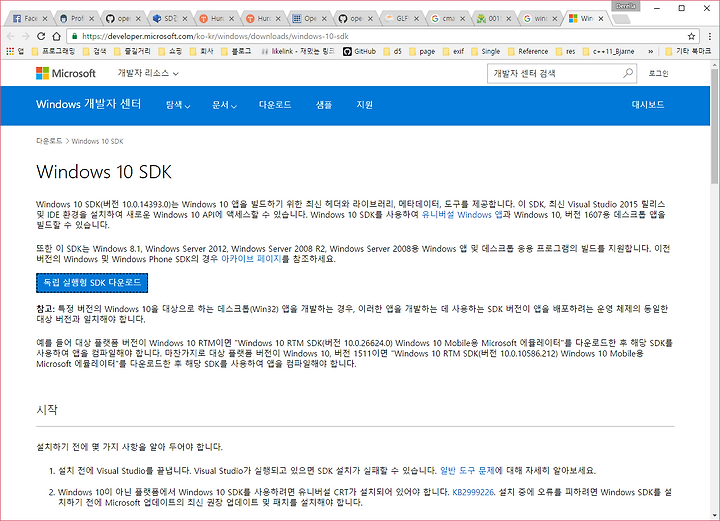The height and width of the screenshot is (521, 720).
Task: Click the search magnifier icon
Action: click(628, 73)
